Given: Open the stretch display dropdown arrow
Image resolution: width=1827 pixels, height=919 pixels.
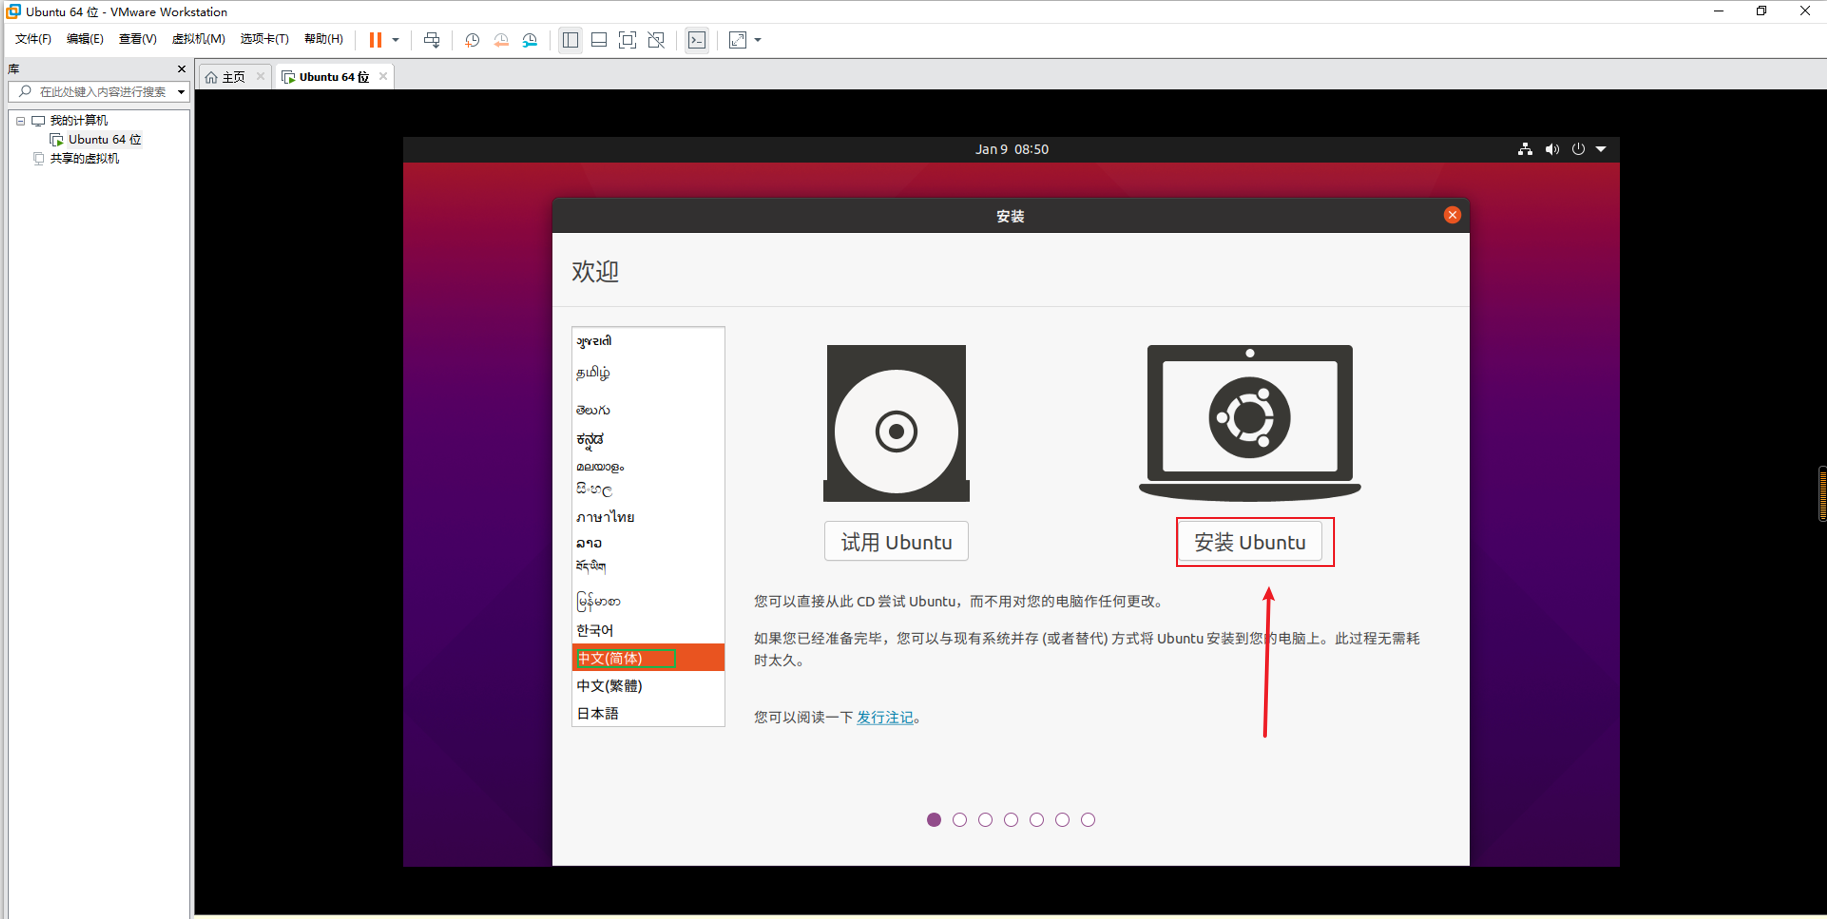Looking at the screenshot, I should click(x=758, y=40).
